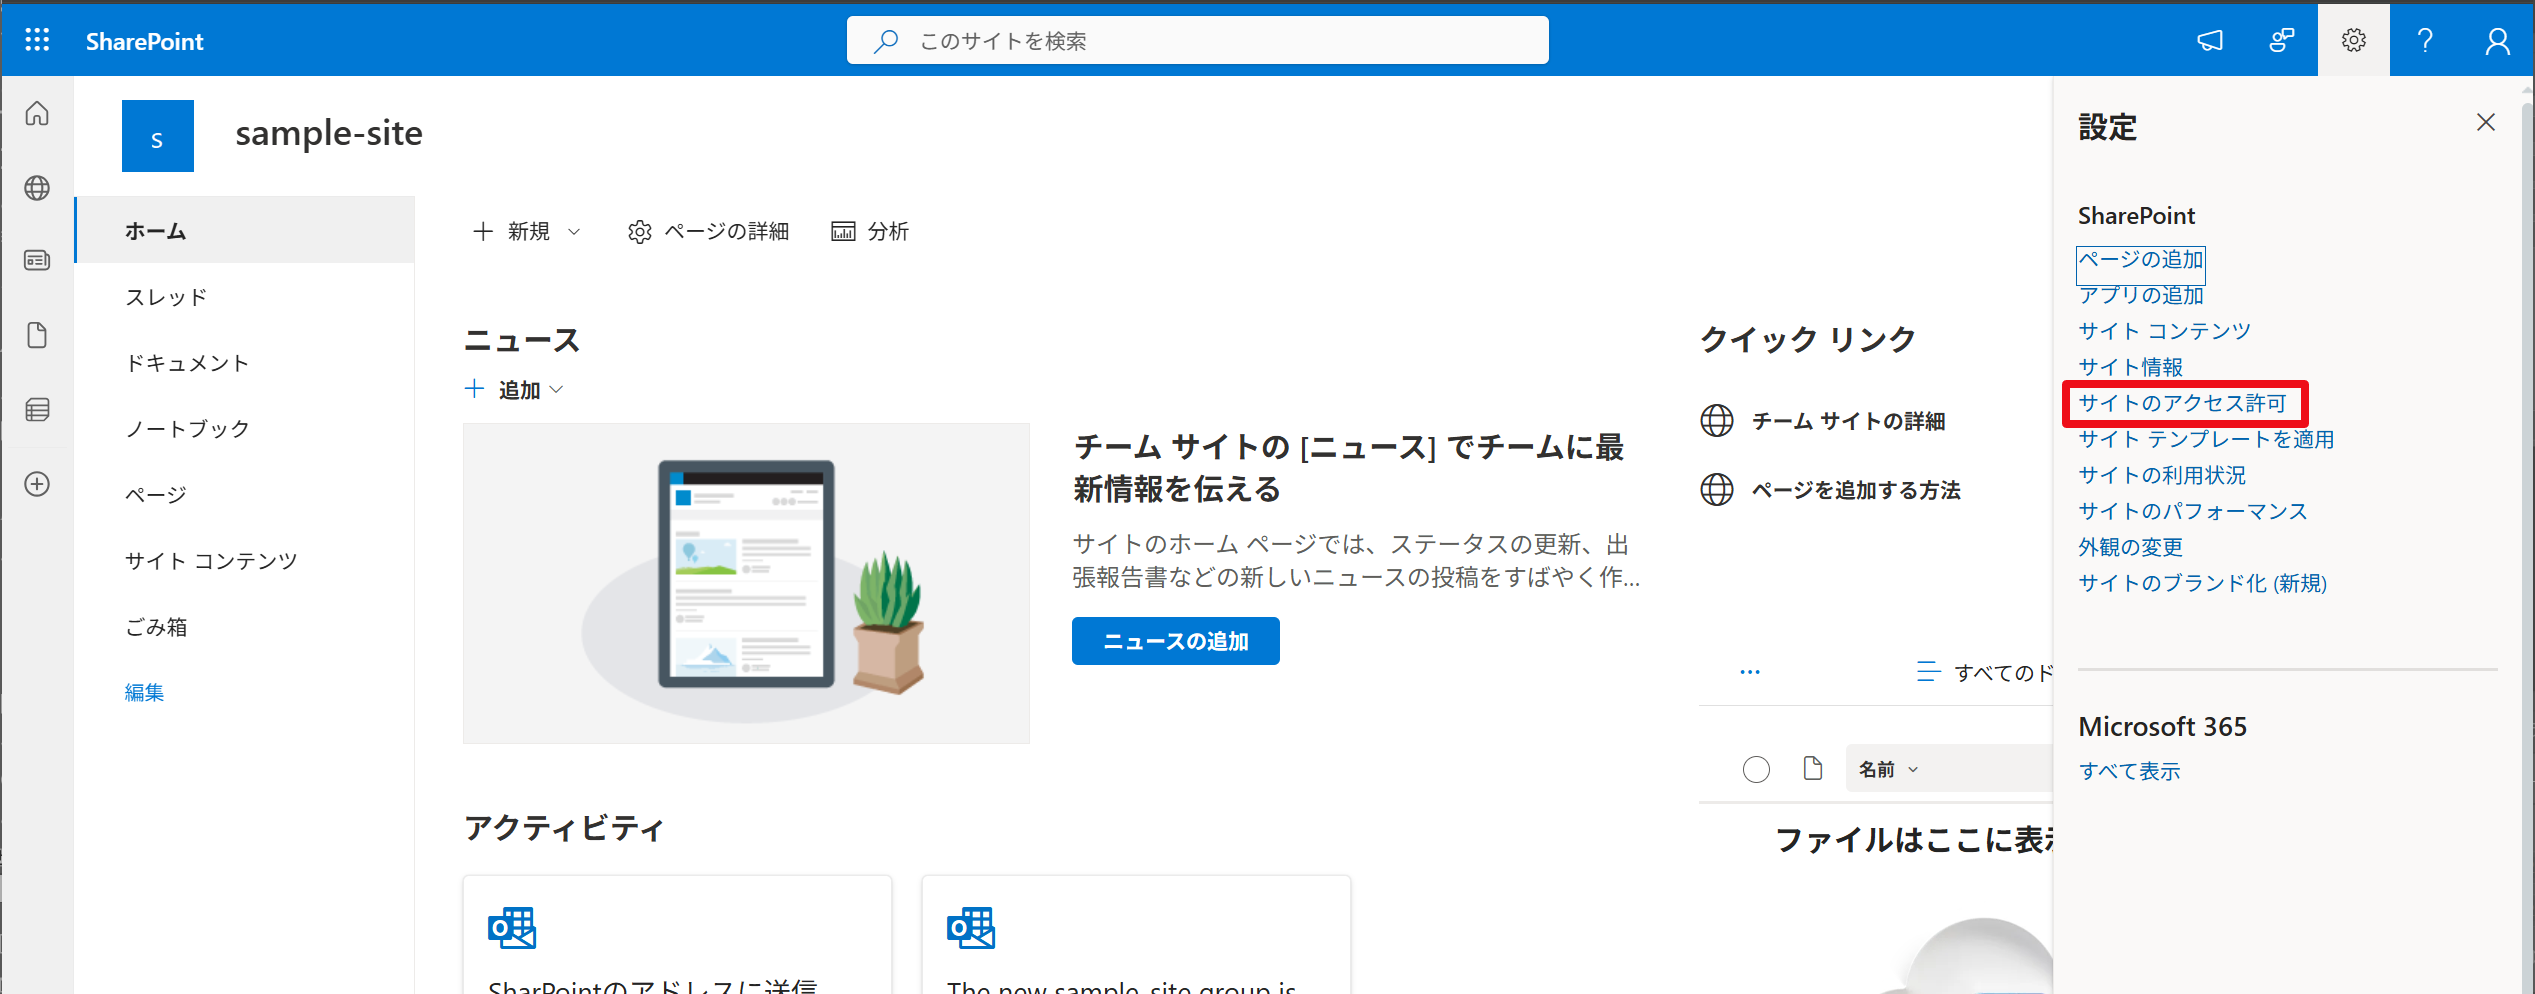
Task: Click 外観の変更 link
Action: tap(2130, 547)
